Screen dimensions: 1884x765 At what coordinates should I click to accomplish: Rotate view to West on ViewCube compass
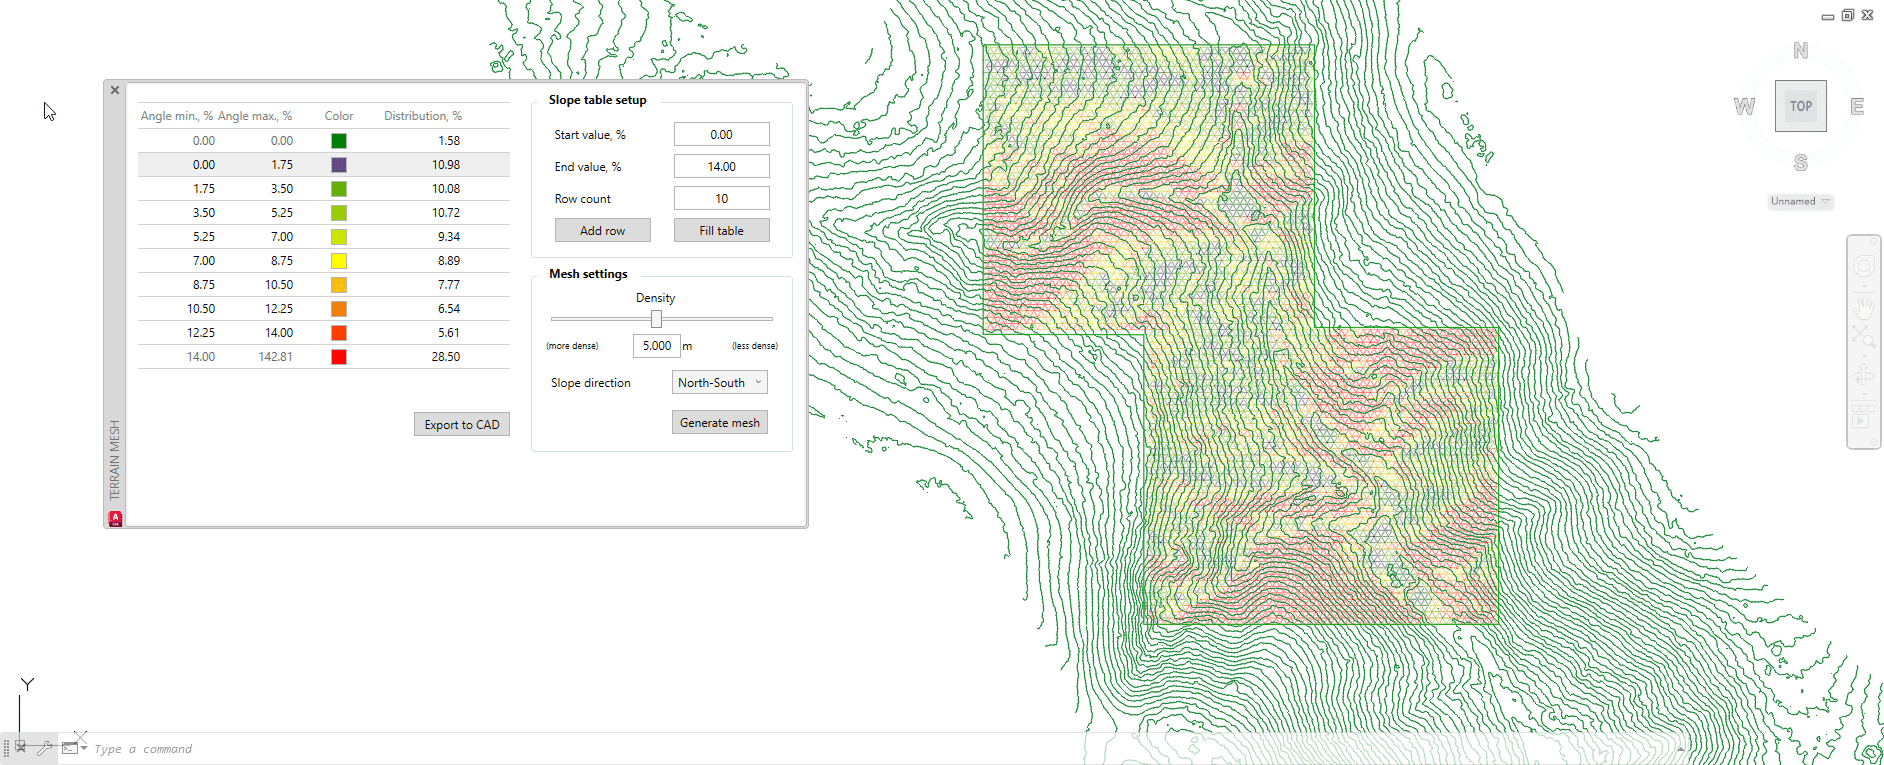click(x=1744, y=106)
